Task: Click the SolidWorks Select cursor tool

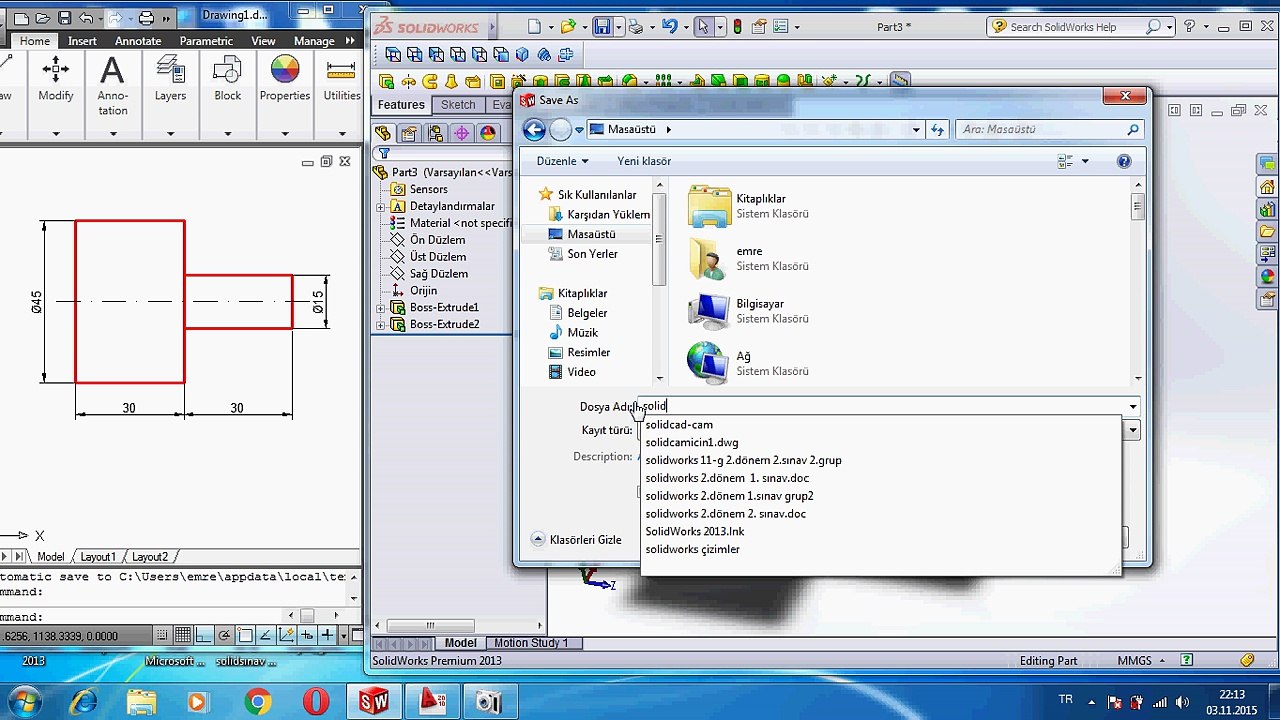Action: pos(703,27)
